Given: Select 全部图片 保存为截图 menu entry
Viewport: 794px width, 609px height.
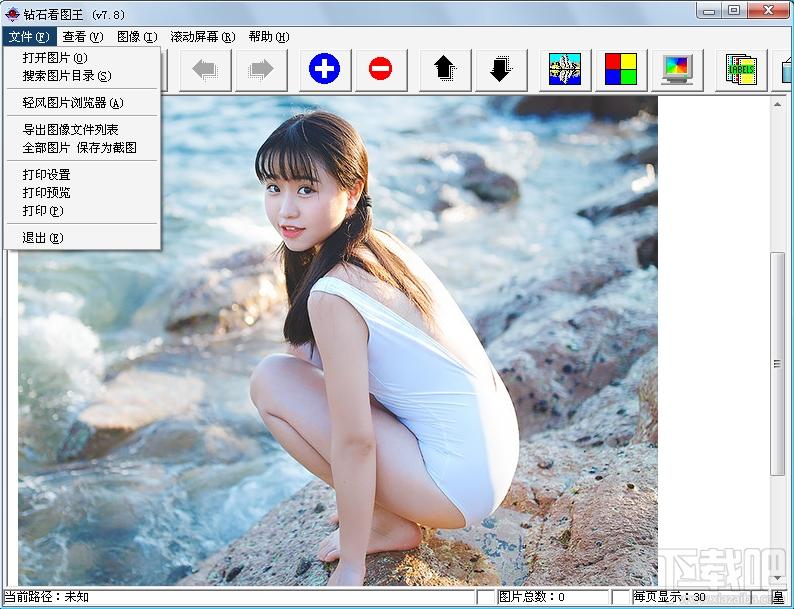Looking at the screenshot, I should (x=82, y=148).
